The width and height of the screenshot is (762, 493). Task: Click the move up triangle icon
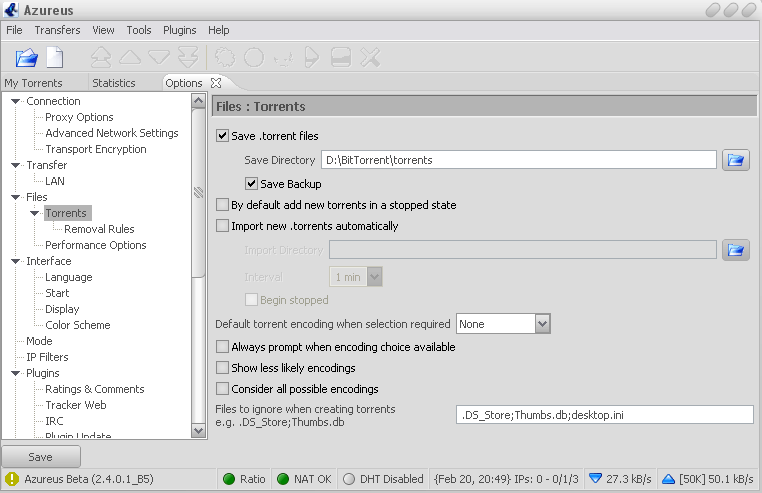130,57
